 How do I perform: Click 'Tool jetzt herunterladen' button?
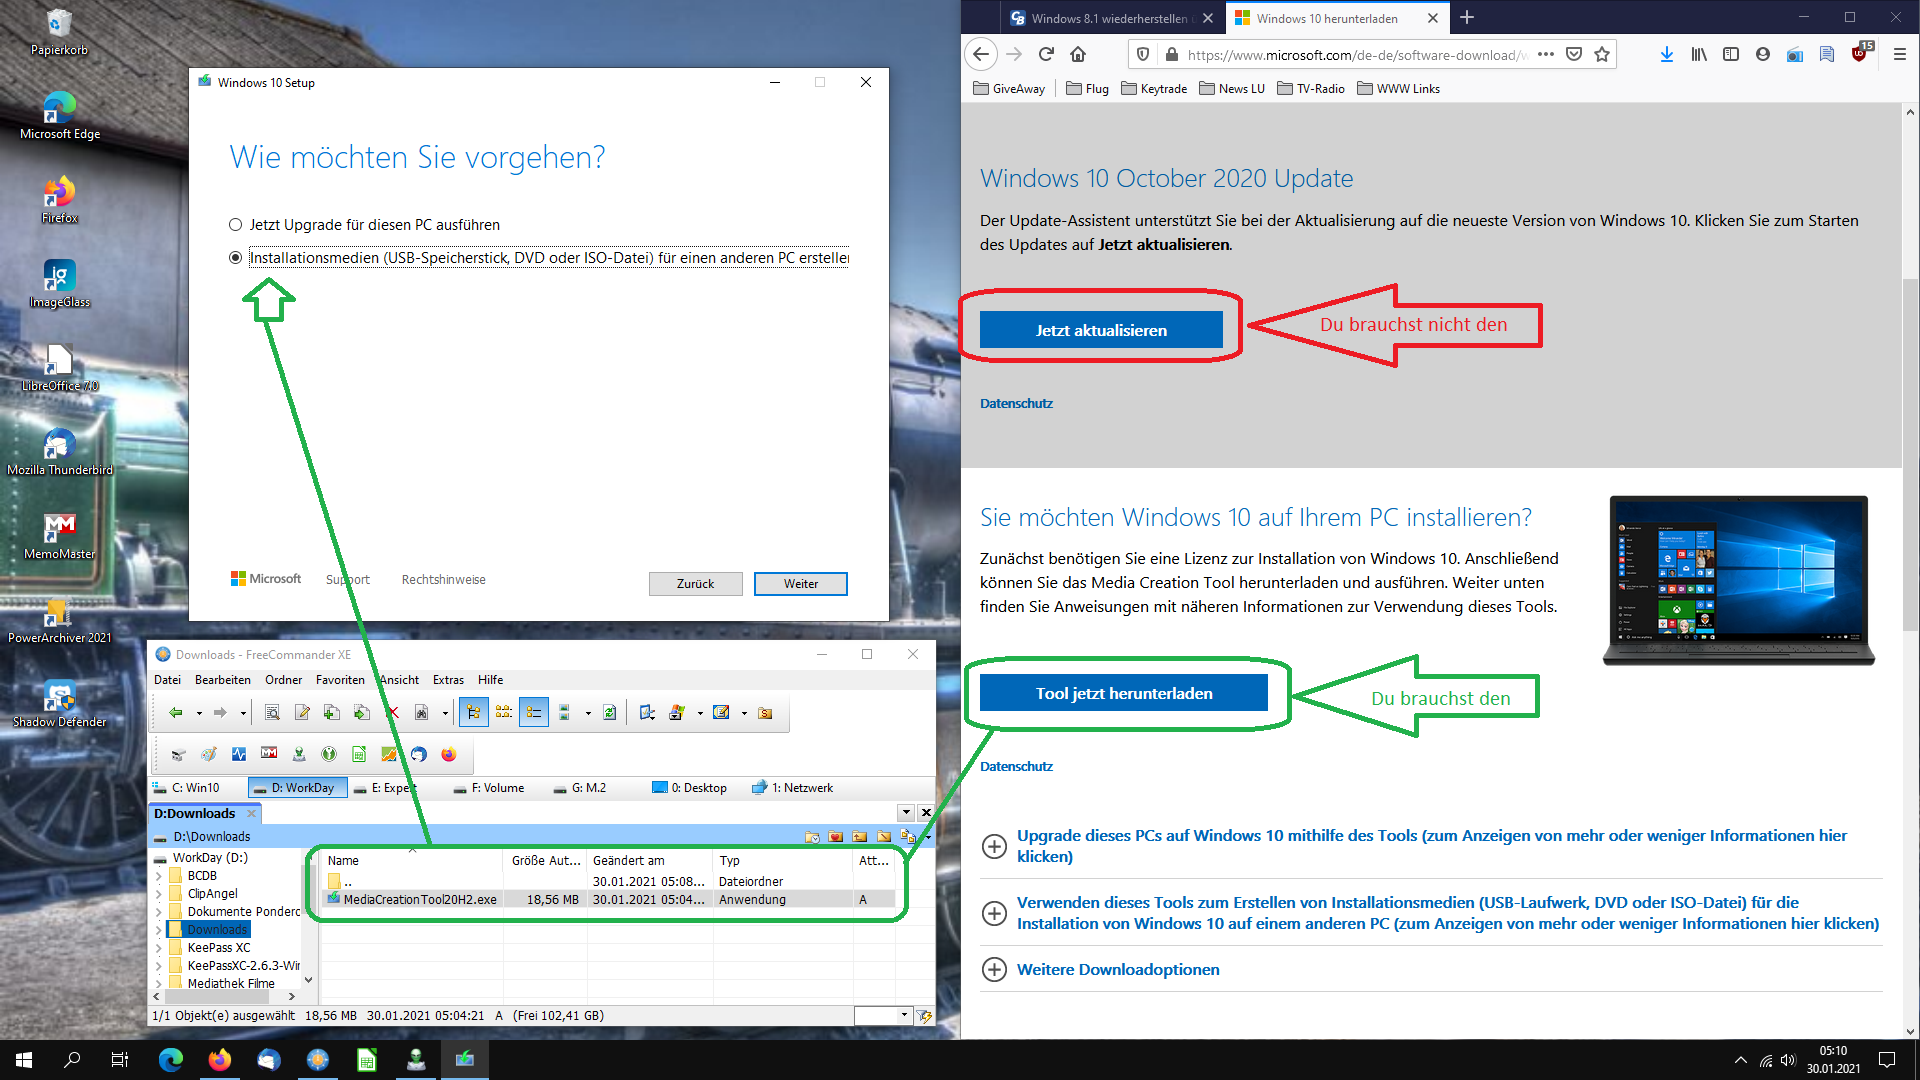pos(1123,693)
